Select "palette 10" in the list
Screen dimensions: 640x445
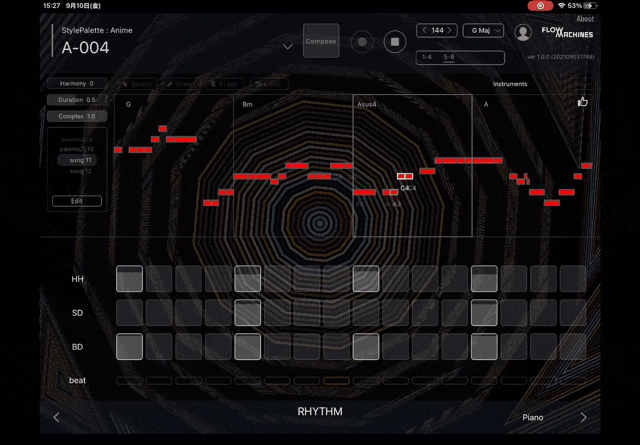[77, 149]
